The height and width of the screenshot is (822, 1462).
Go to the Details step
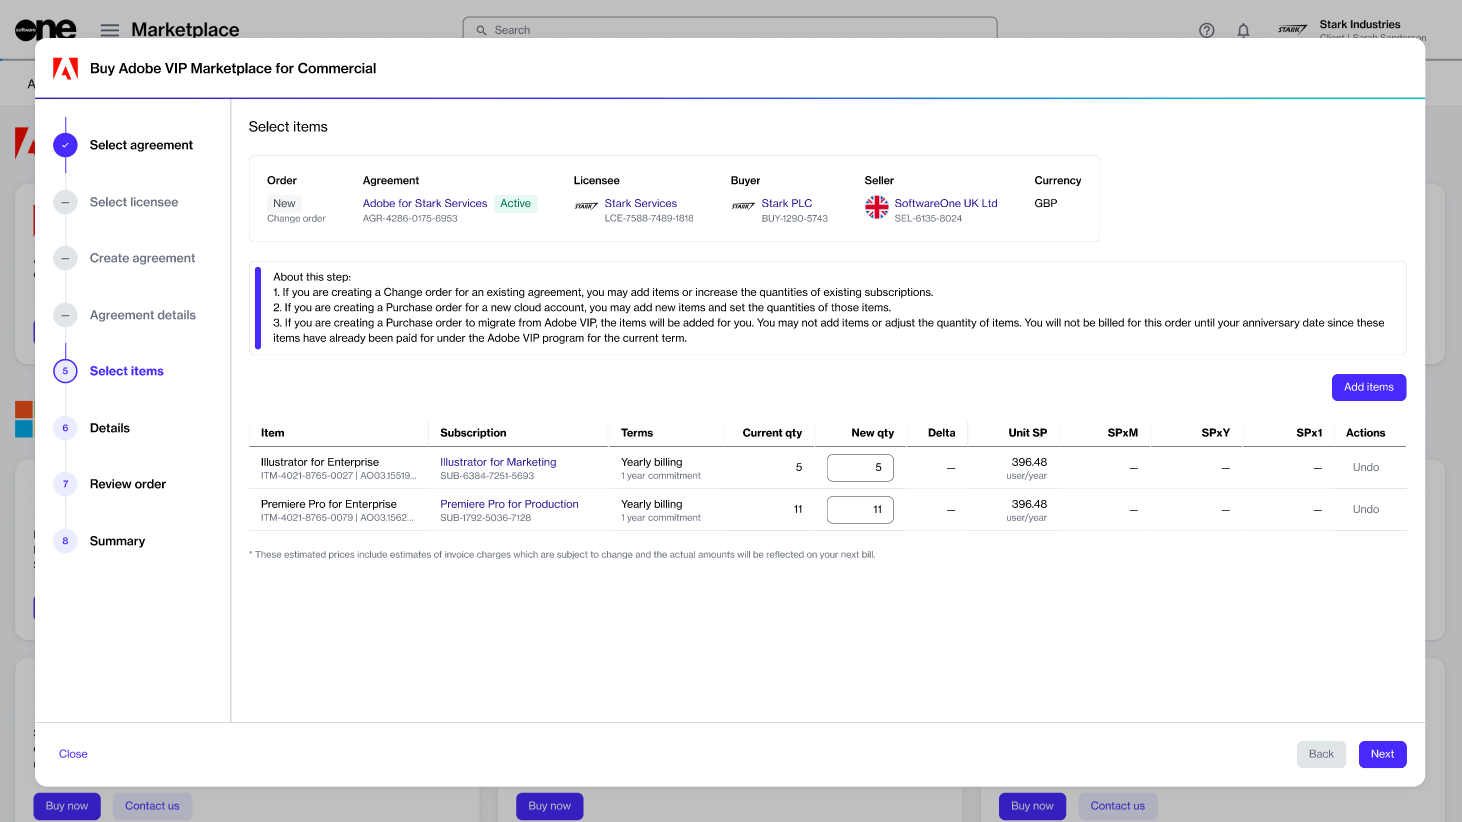pos(110,428)
